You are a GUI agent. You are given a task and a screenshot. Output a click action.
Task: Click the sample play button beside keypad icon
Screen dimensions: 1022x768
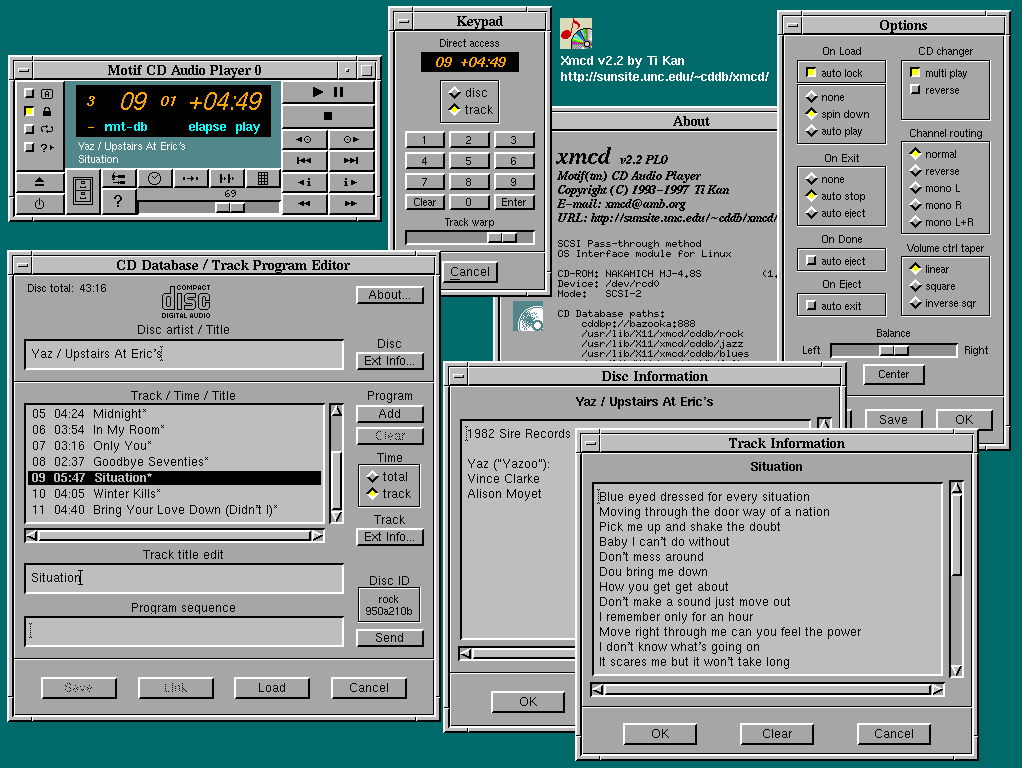(226, 179)
